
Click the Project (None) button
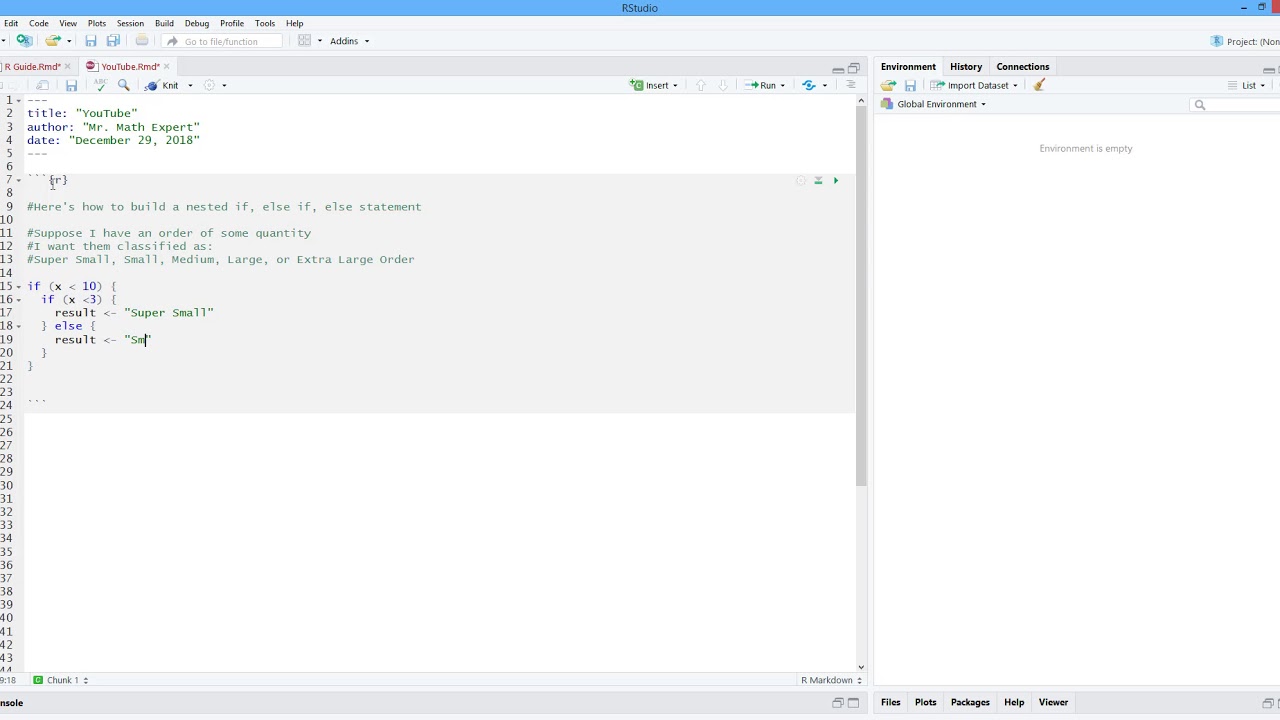(x=1244, y=41)
